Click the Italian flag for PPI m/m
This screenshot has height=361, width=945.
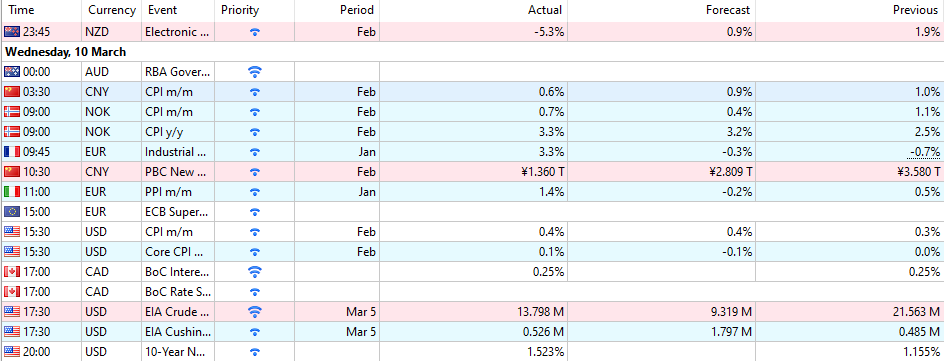11,192
